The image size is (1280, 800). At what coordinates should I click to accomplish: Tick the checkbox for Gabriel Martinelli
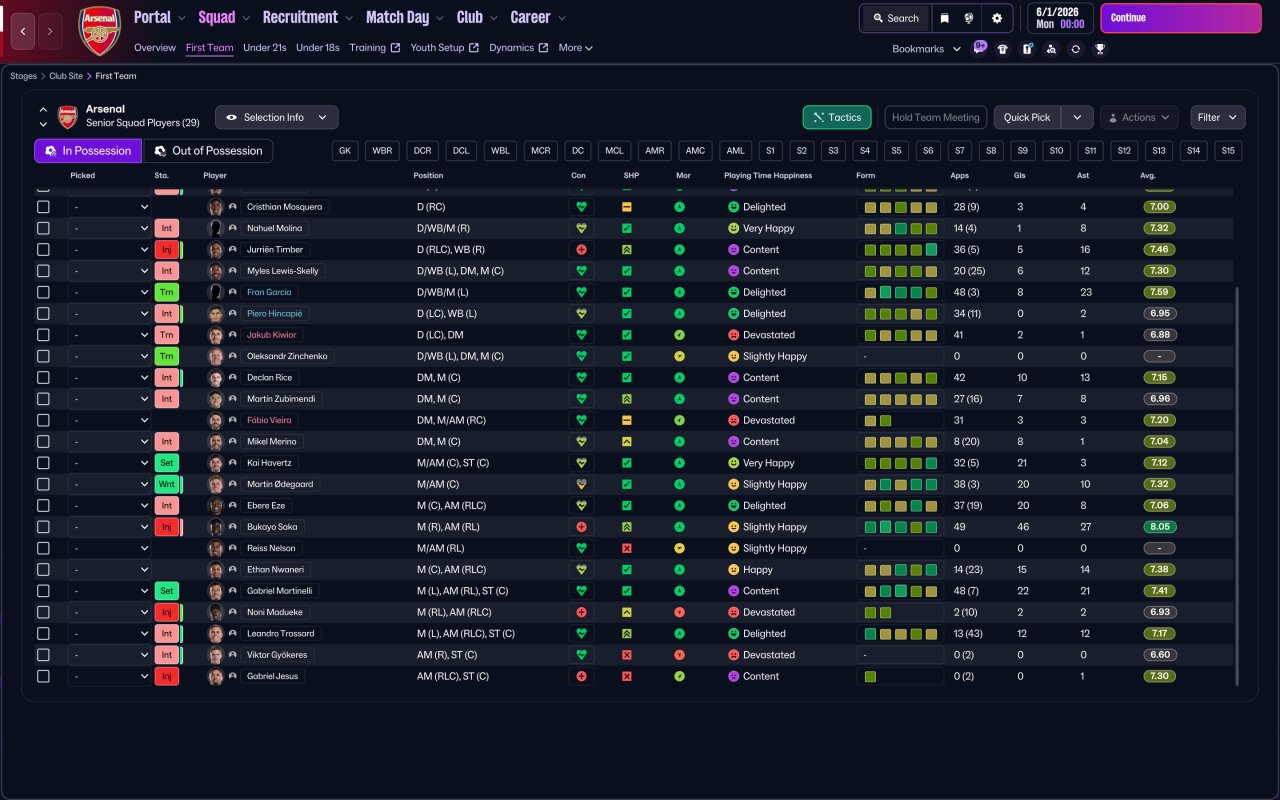coord(43,591)
